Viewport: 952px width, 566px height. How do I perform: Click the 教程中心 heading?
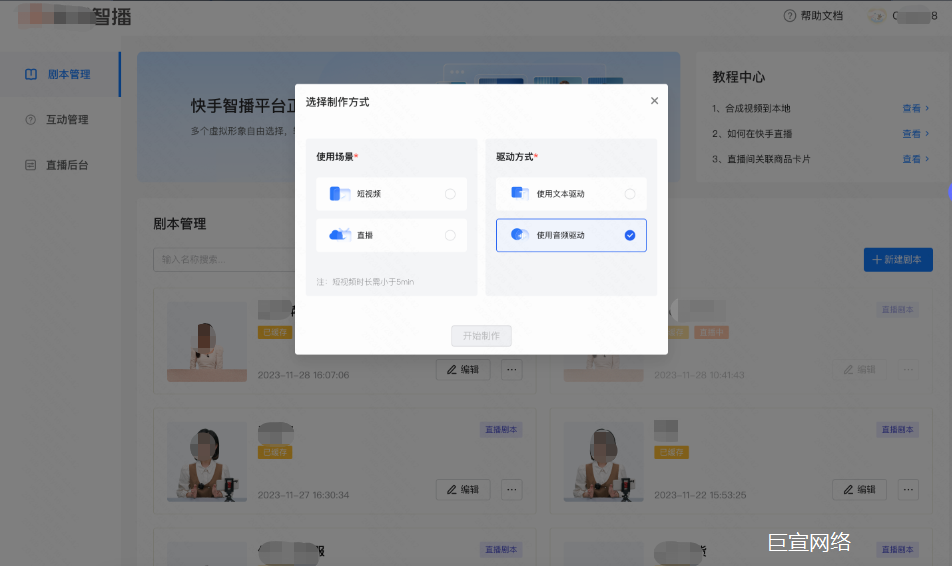[x=738, y=77]
